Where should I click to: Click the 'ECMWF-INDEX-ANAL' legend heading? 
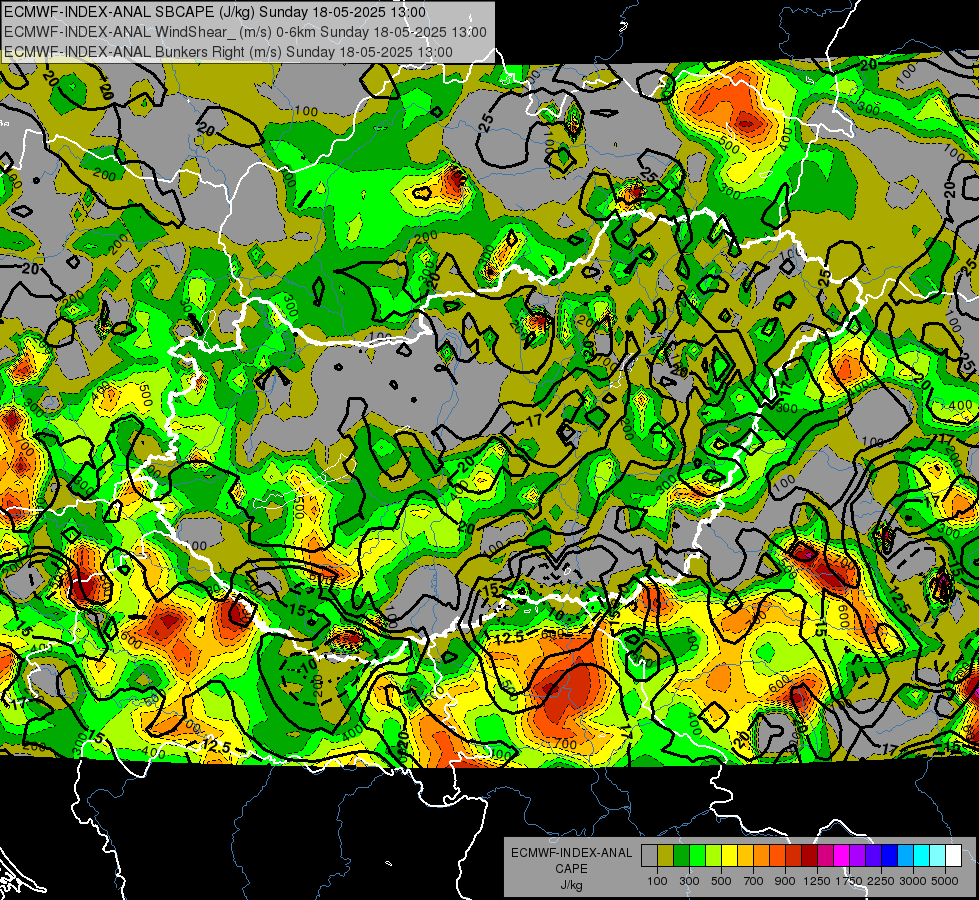pos(572,853)
